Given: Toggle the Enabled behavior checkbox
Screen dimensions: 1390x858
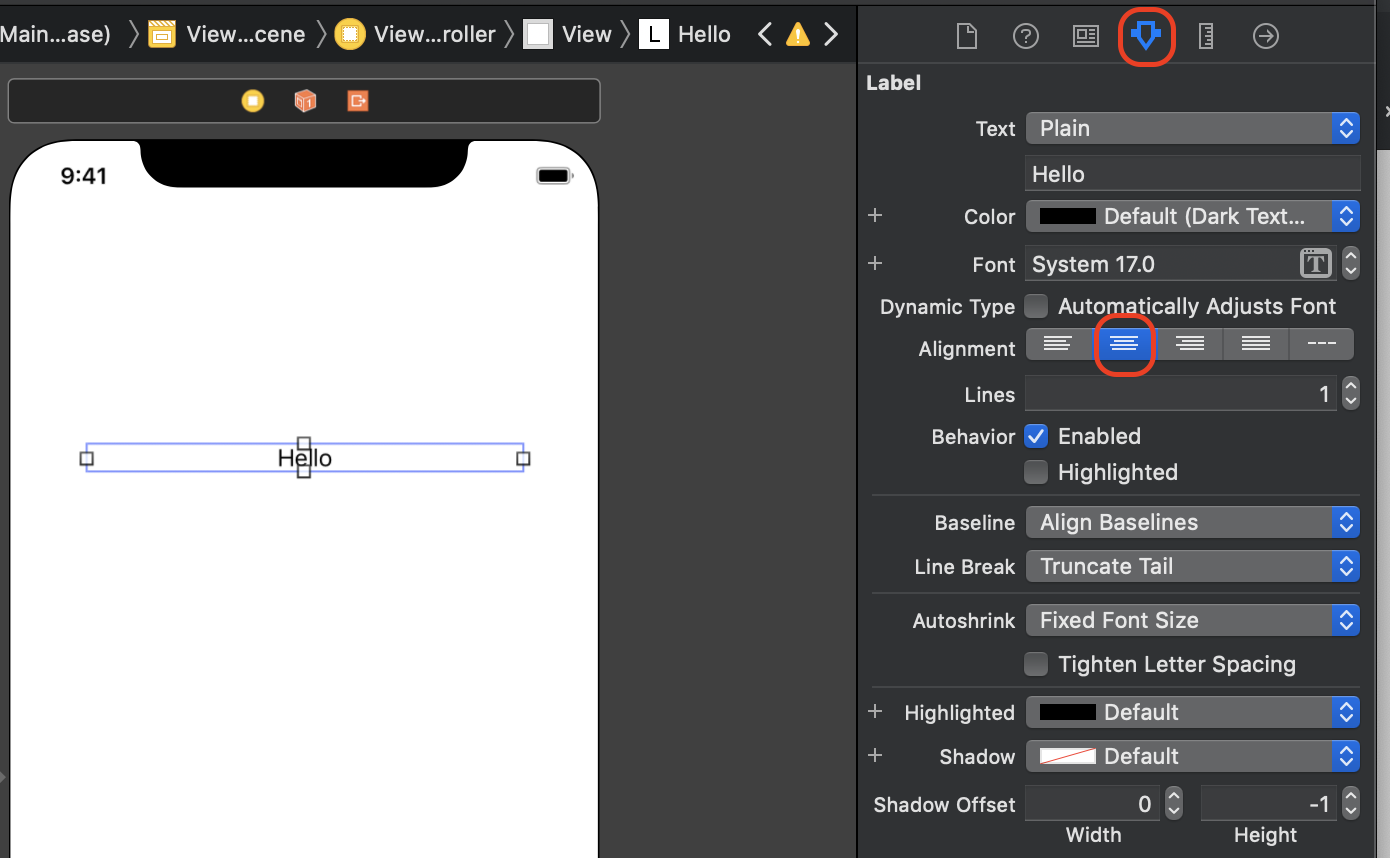Looking at the screenshot, I should point(1037,436).
